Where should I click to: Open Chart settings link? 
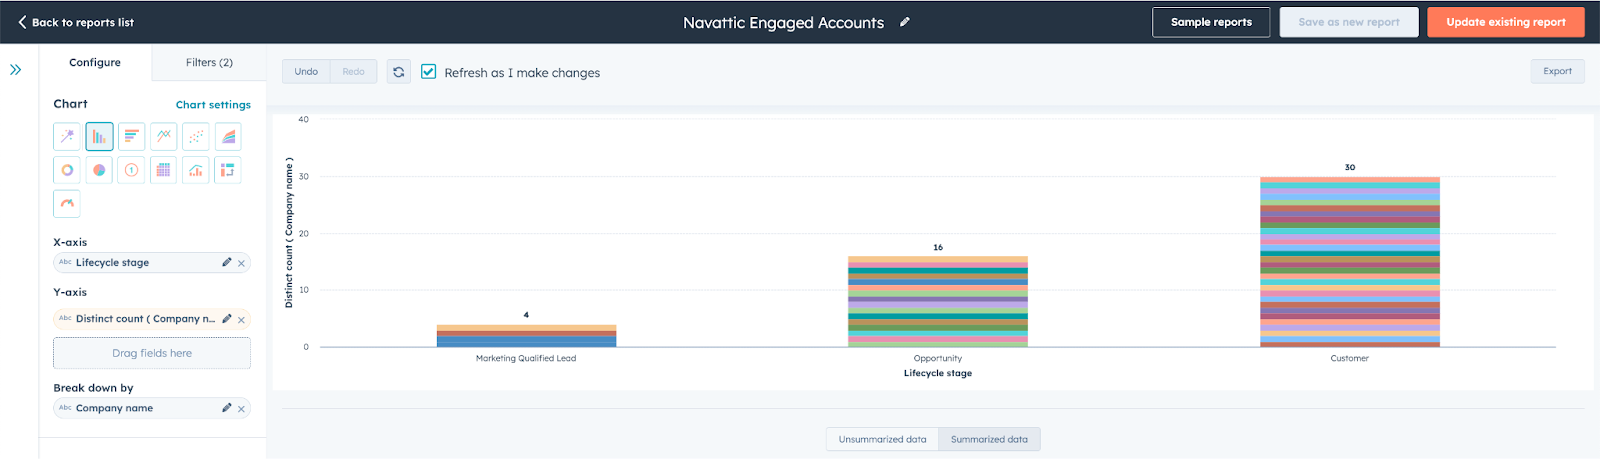[x=213, y=105]
